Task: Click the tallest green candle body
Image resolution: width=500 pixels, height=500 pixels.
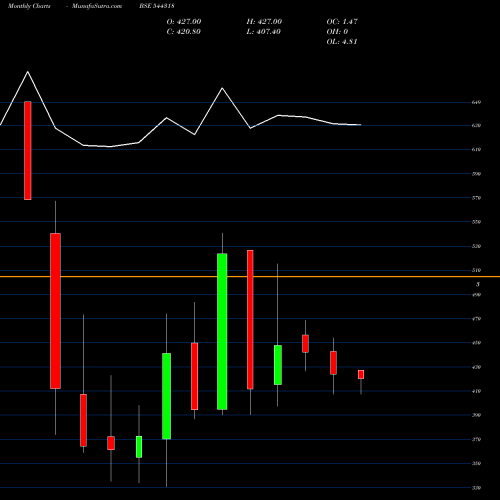Action: (x=222, y=332)
